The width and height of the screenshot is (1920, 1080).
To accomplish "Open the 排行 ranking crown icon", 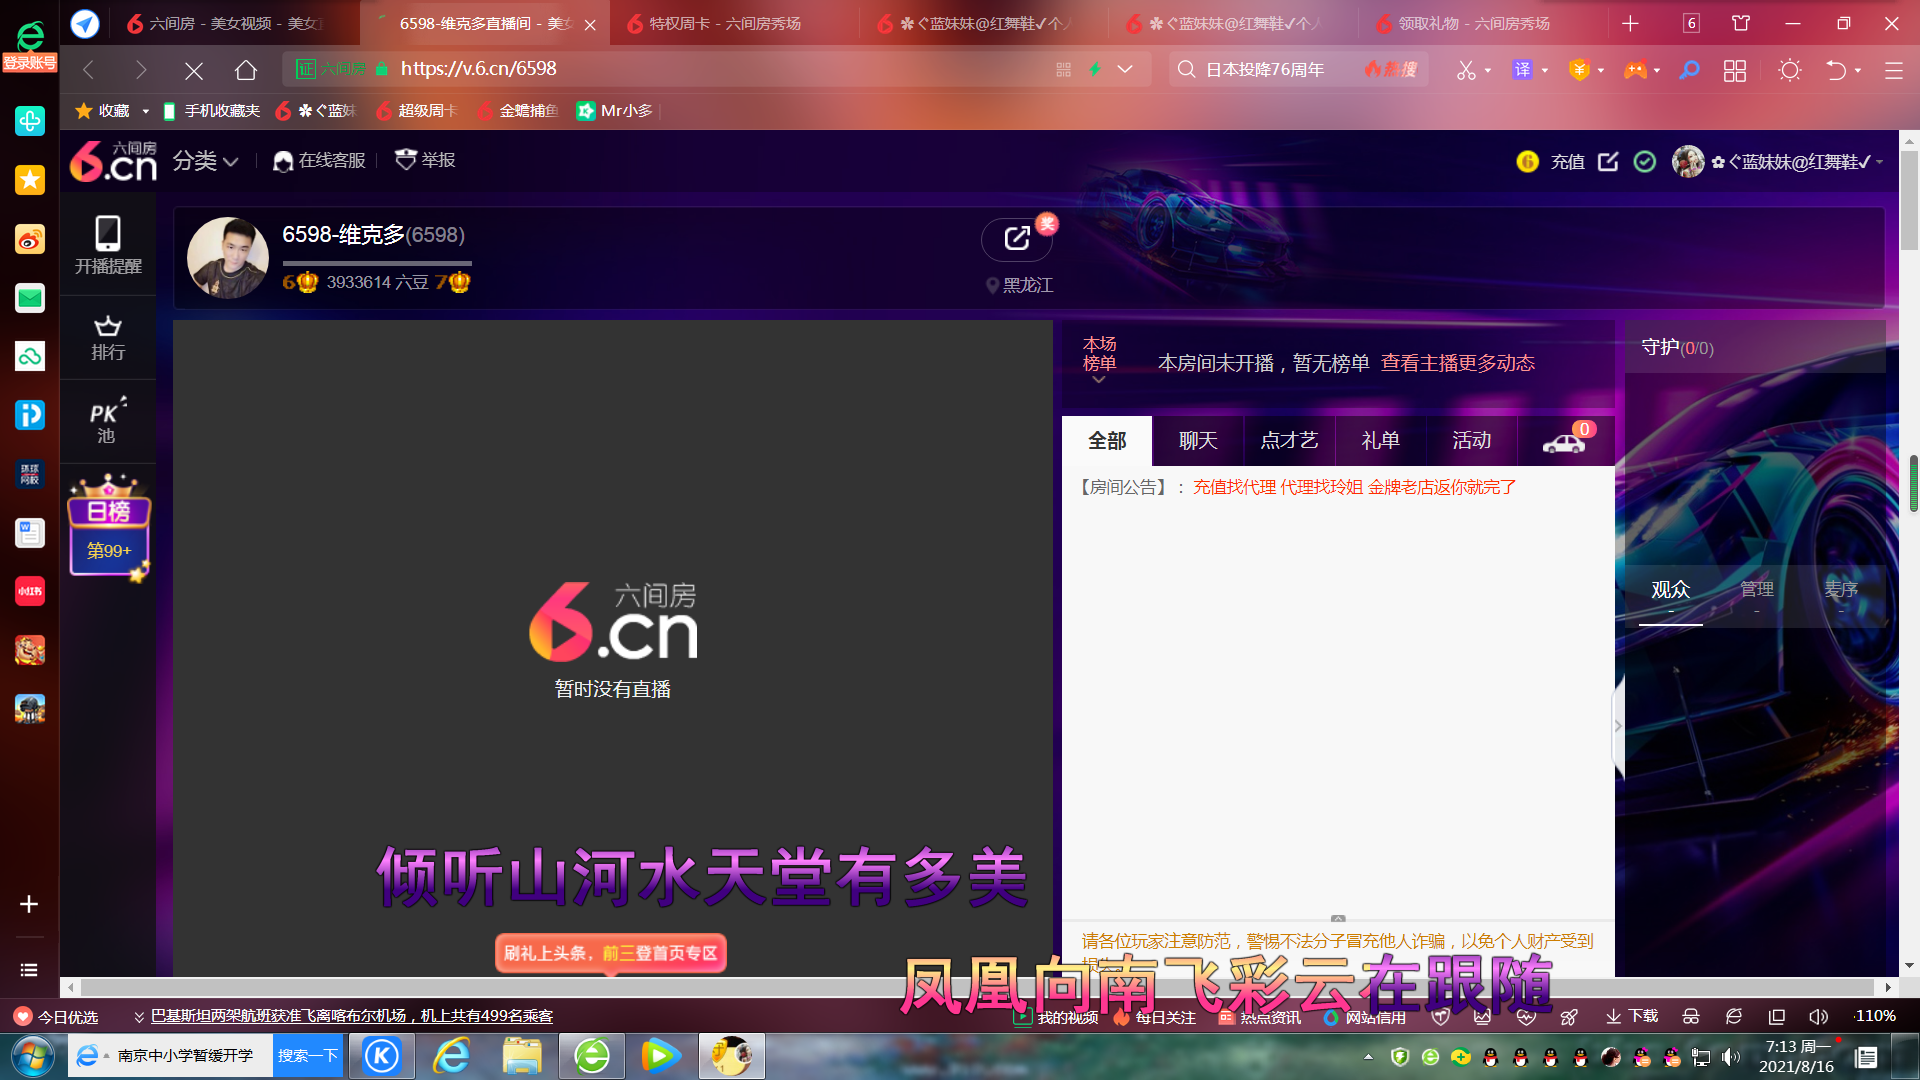I will click(108, 338).
